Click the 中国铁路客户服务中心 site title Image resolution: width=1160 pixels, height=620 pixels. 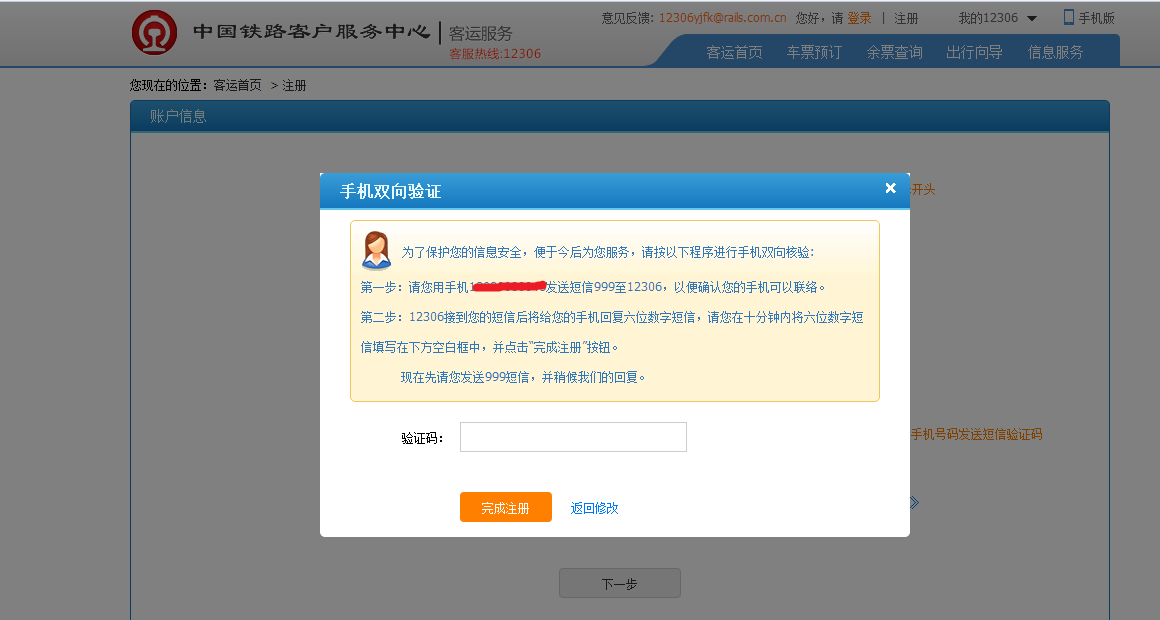[x=311, y=32]
